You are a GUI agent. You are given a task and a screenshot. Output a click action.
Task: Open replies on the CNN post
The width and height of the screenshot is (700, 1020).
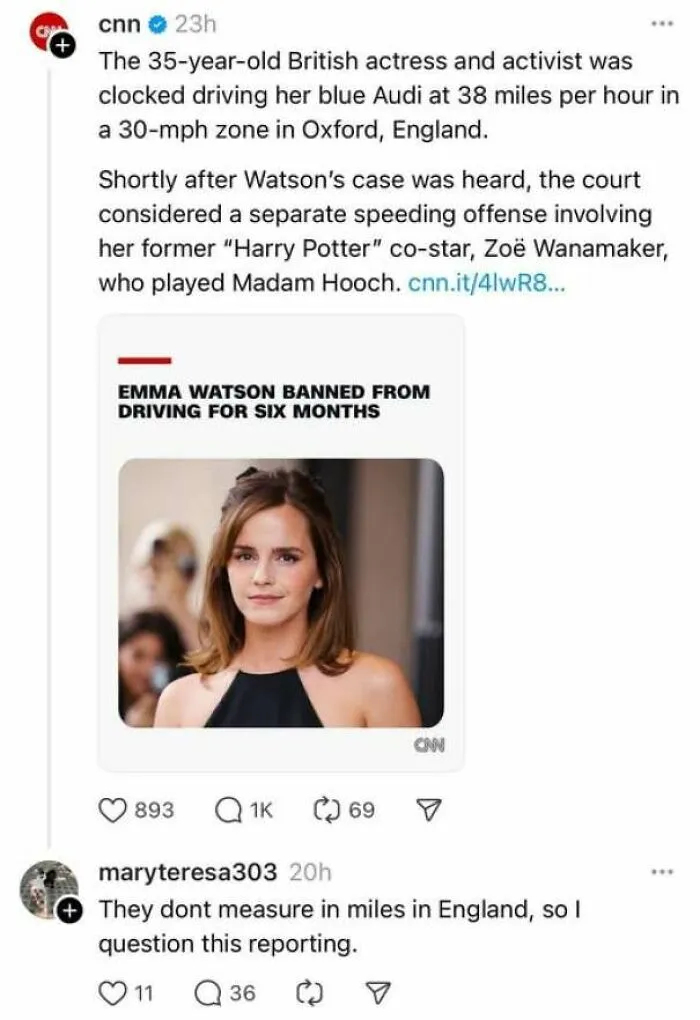[x=228, y=810]
